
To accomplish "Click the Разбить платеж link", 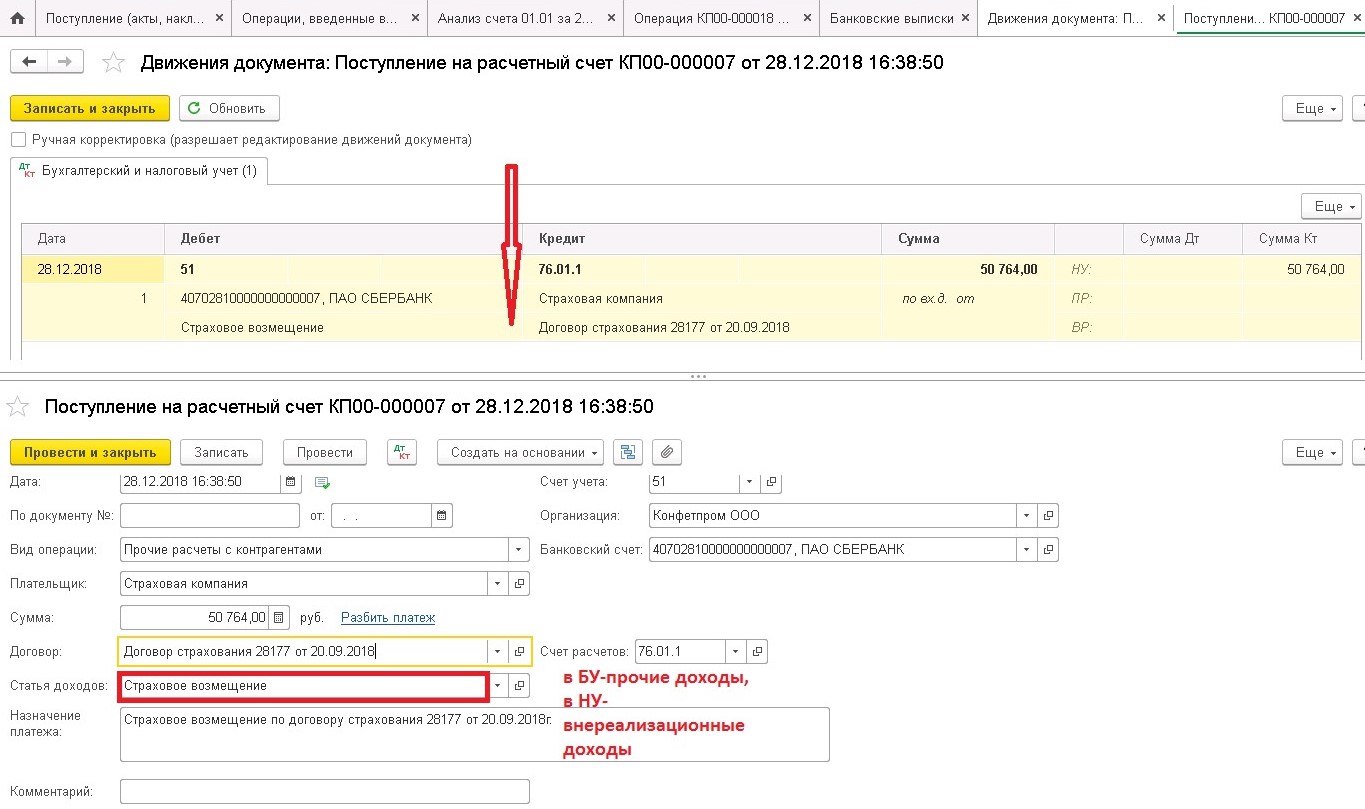I will (388, 618).
